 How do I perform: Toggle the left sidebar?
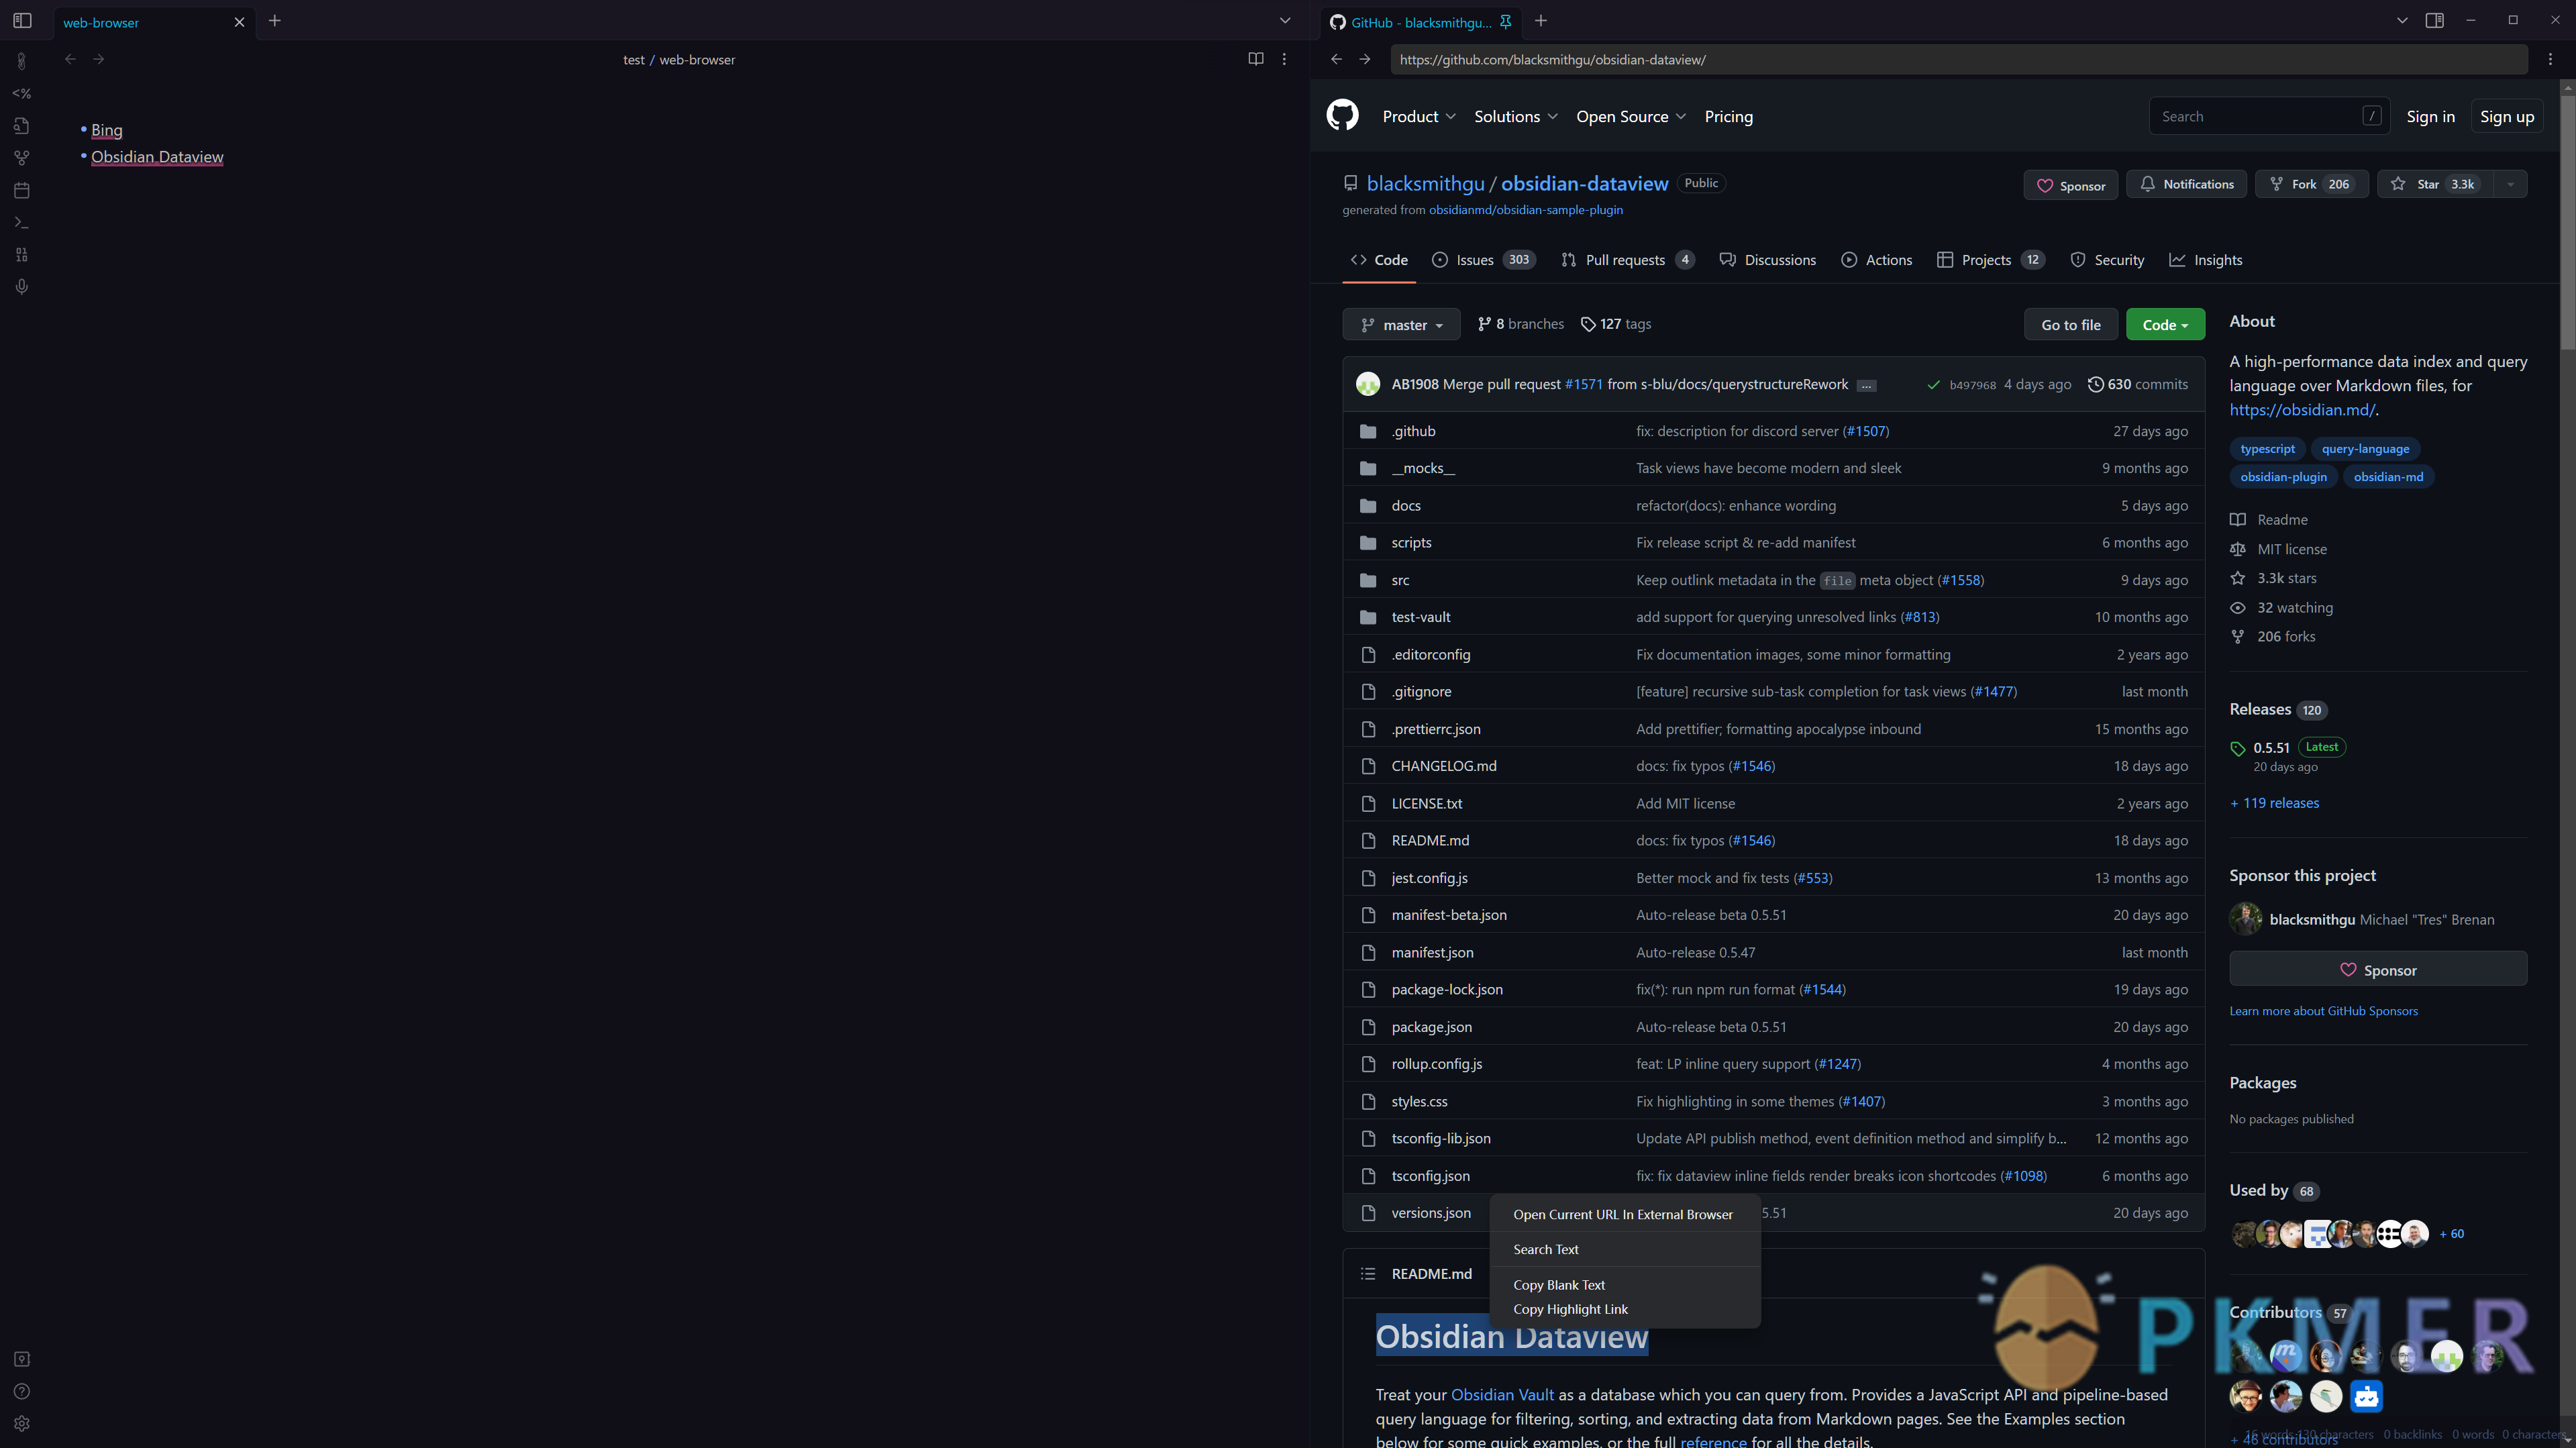click(22, 21)
